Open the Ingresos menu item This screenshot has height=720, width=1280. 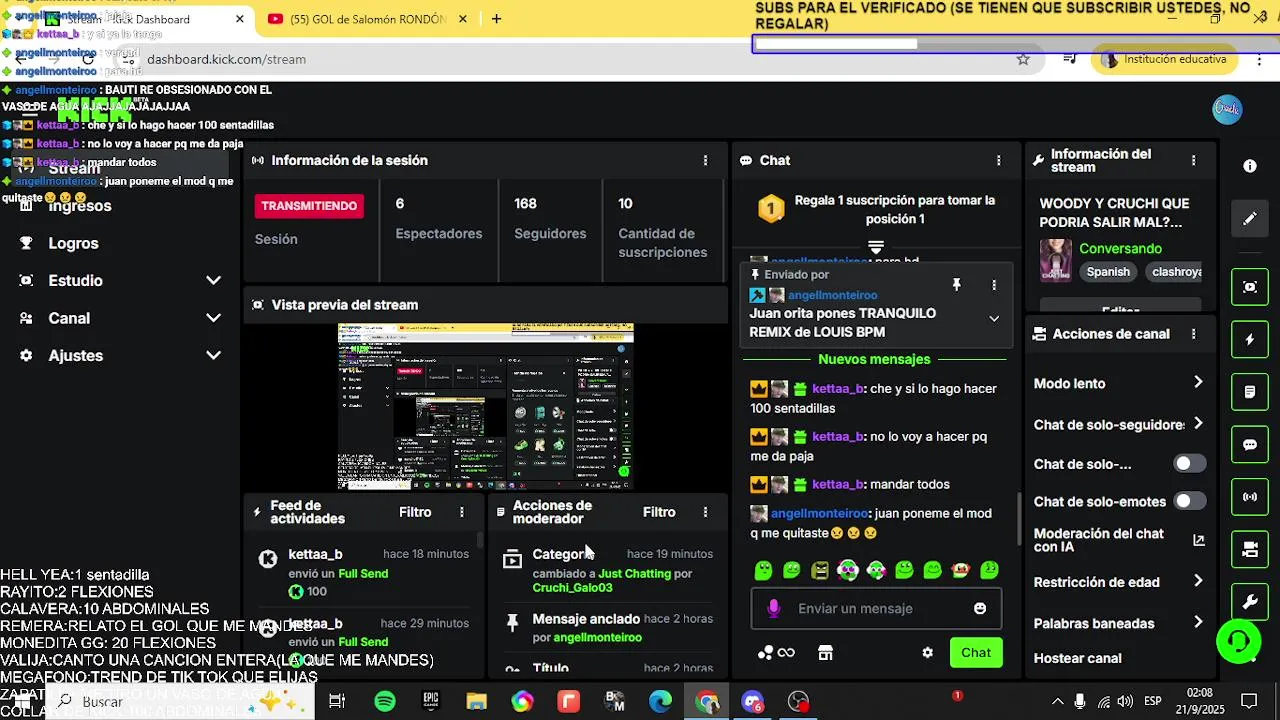click(x=80, y=206)
